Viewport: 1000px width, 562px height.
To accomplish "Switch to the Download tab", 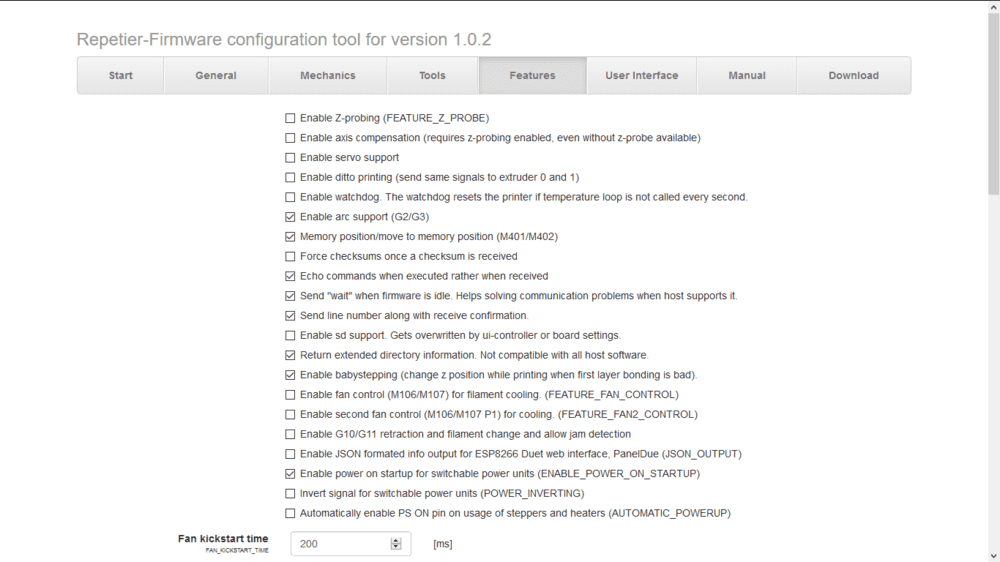I will coord(853,76).
